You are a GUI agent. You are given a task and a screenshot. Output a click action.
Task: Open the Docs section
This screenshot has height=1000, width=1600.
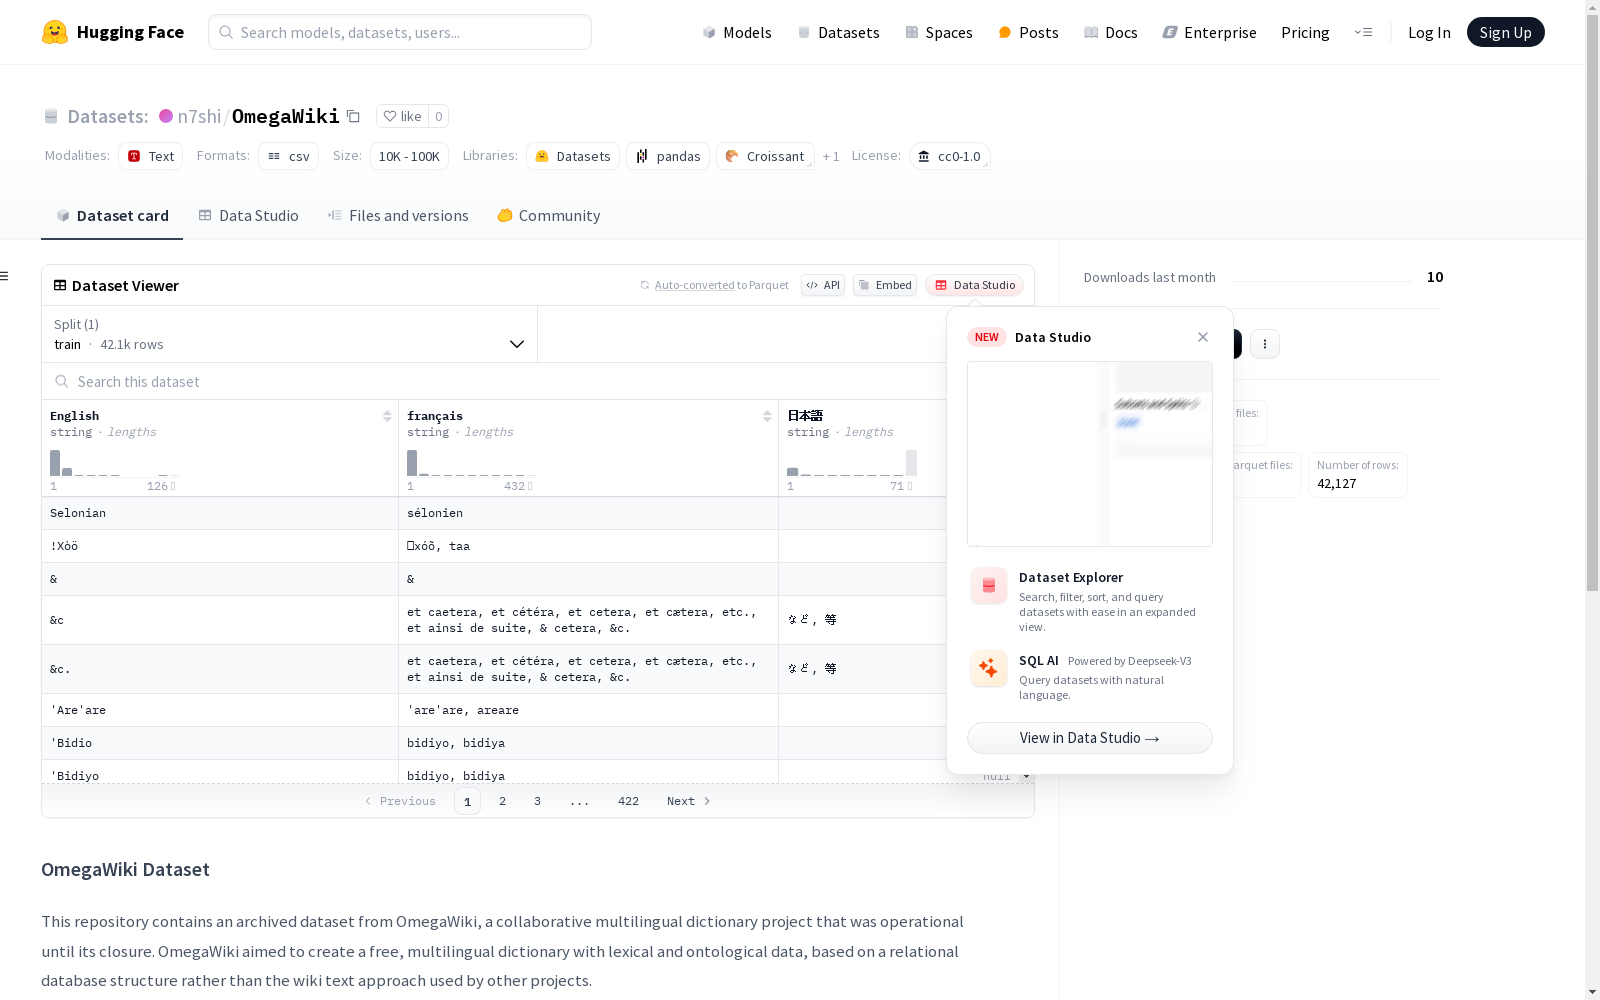point(1110,32)
